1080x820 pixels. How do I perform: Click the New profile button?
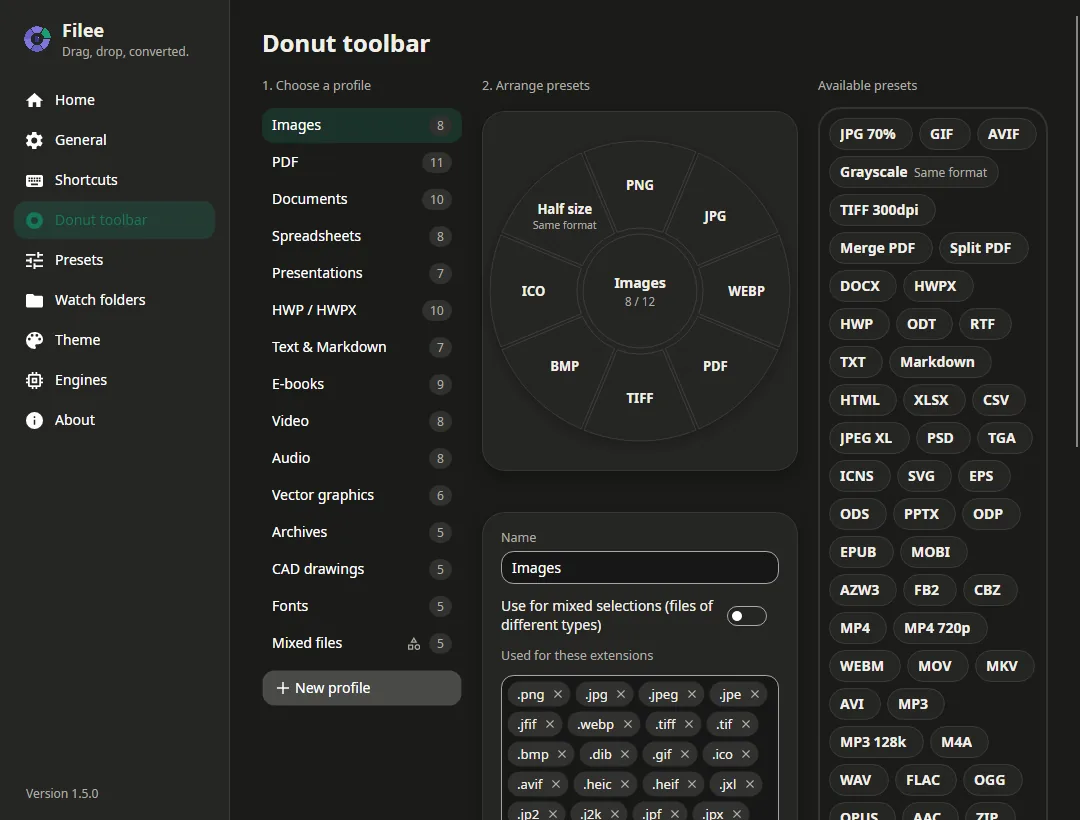pos(362,688)
